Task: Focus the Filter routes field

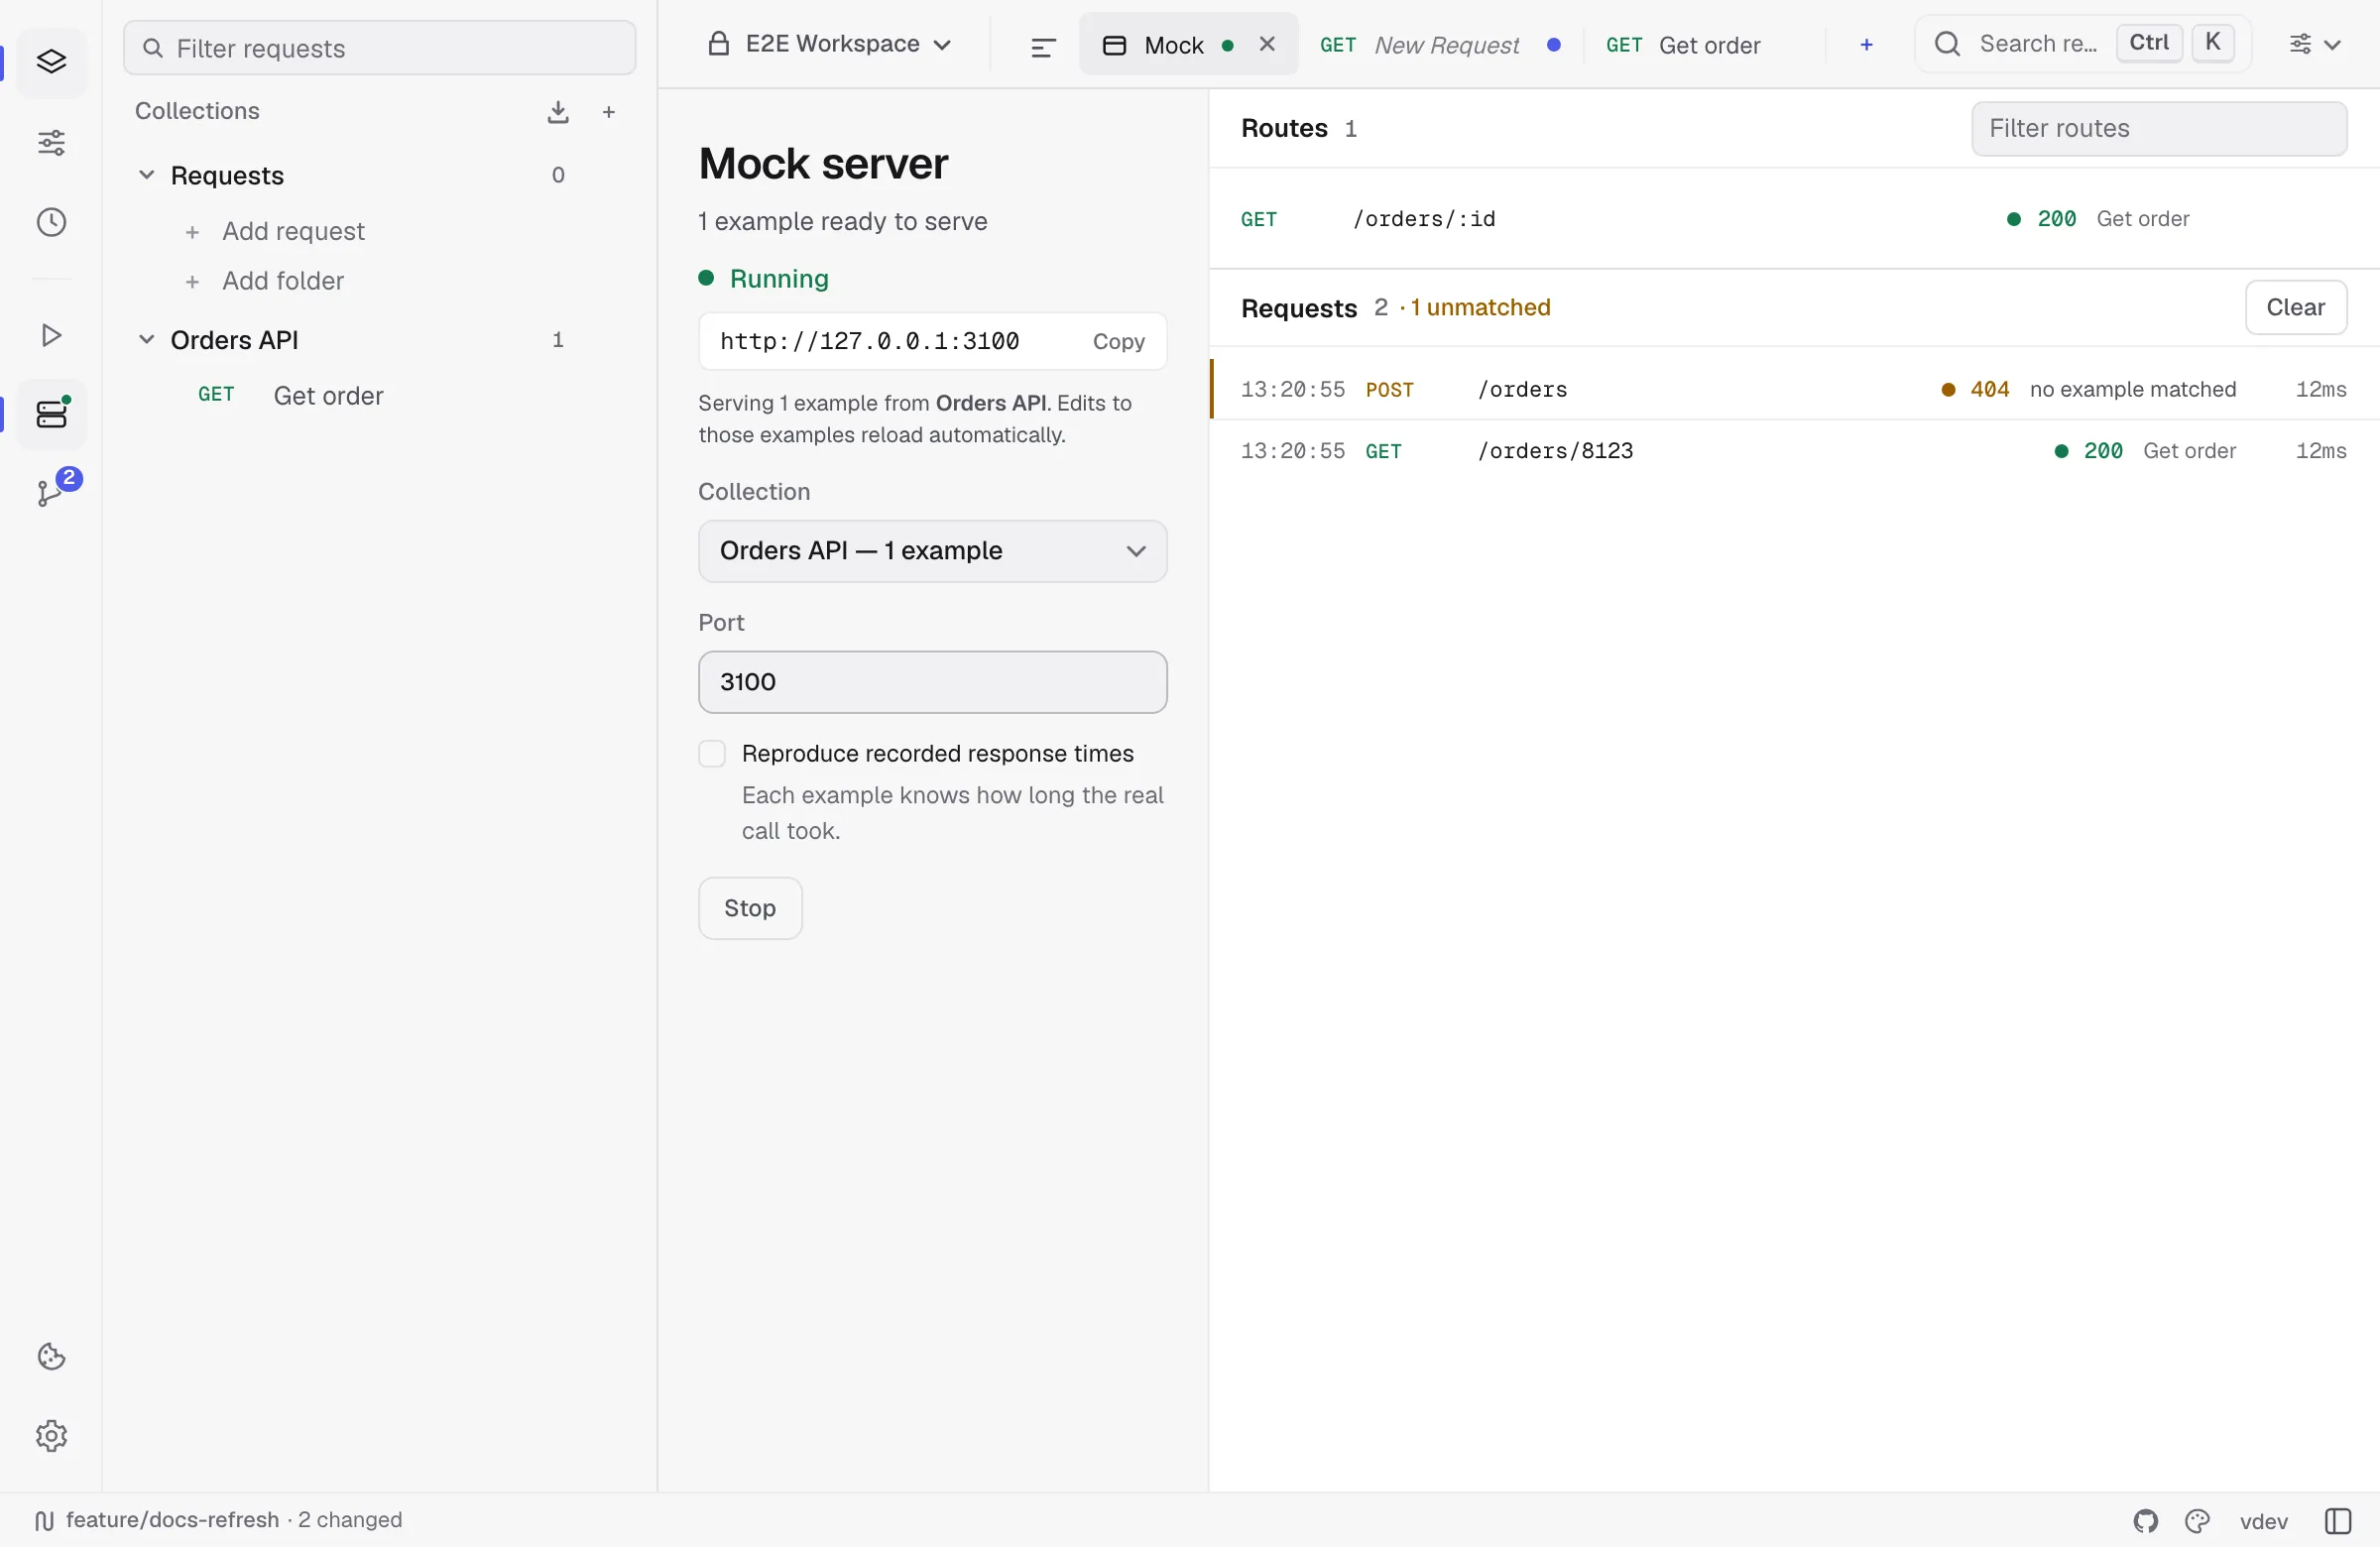Action: 2158,129
